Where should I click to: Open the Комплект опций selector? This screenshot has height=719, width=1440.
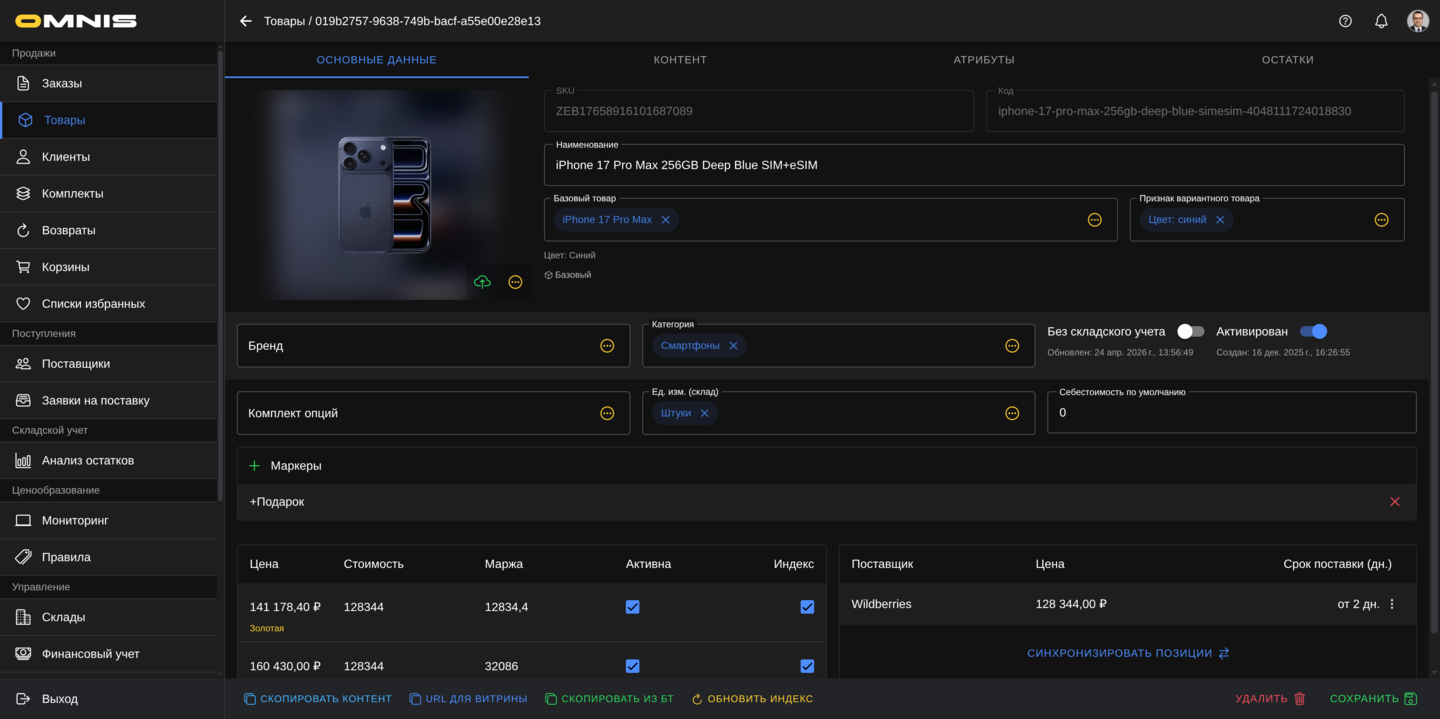(x=607, y=413)
